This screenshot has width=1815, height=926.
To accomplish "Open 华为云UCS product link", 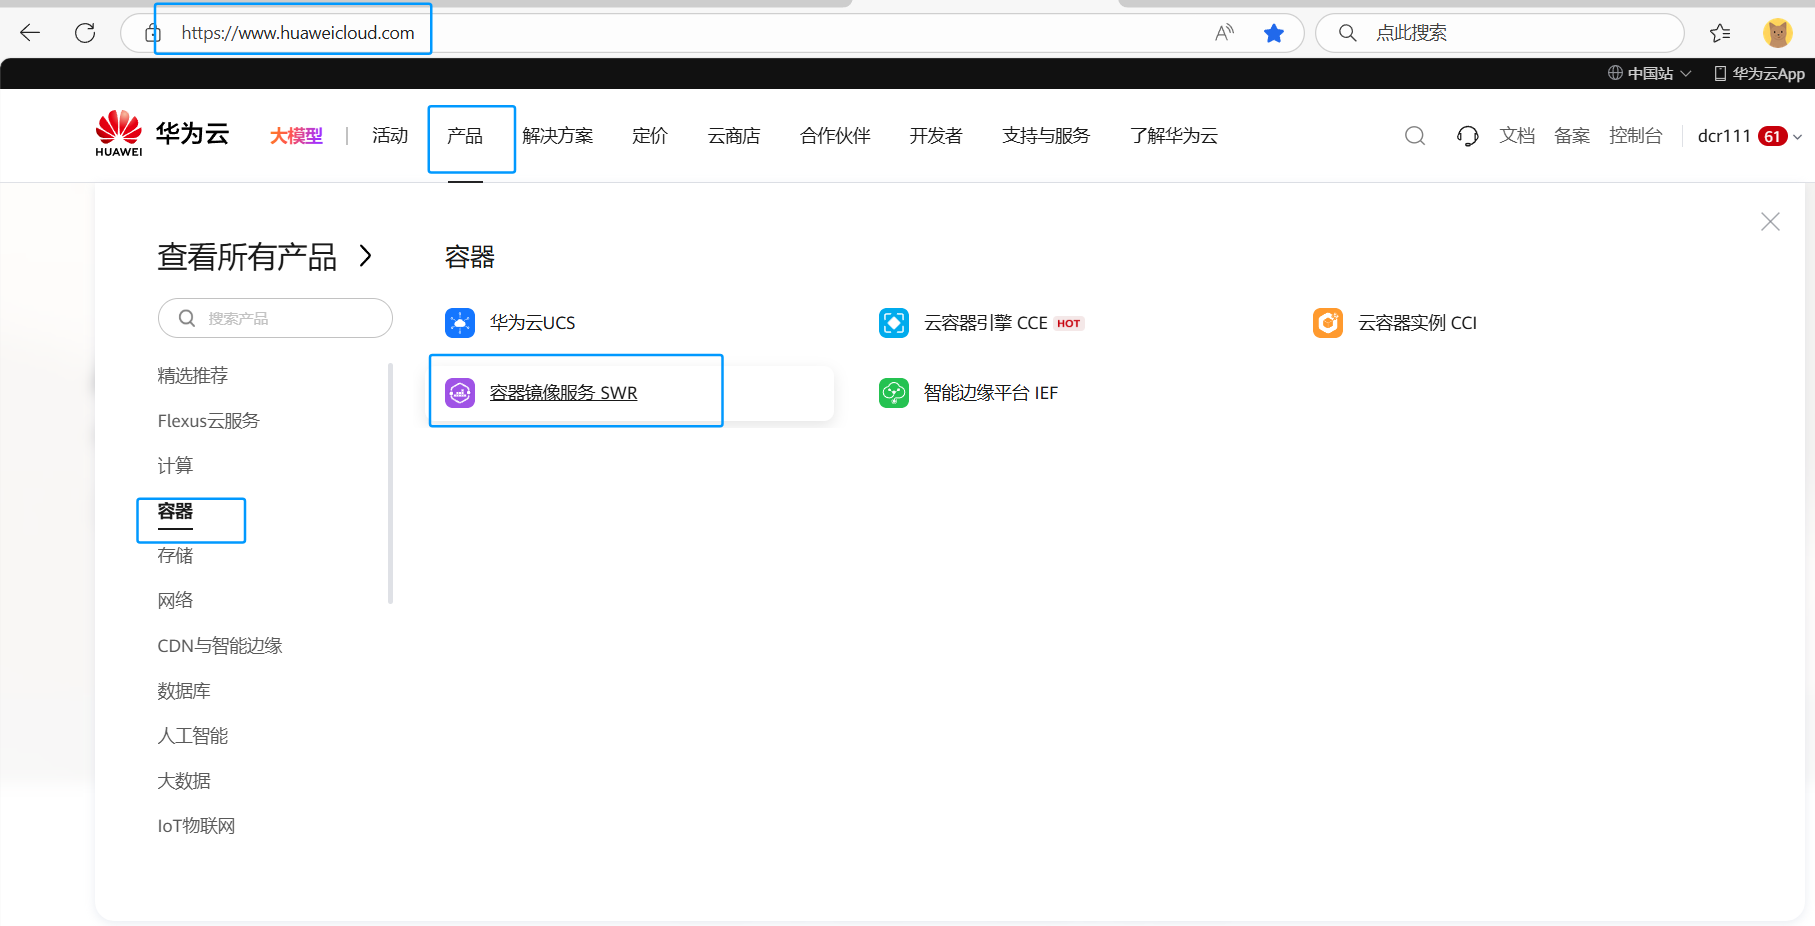I will coord(532,323).
